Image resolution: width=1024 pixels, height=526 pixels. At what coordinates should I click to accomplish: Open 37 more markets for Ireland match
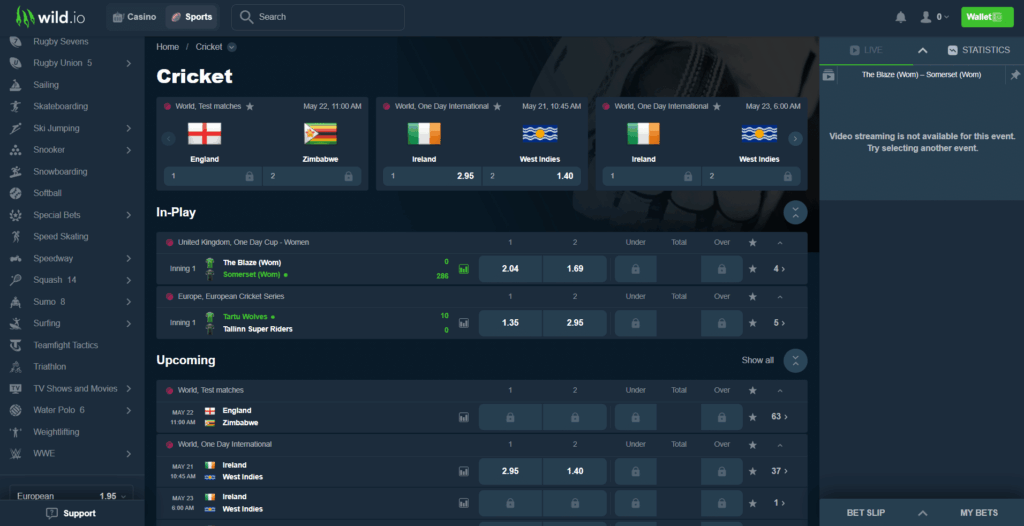tap(779, 471)
